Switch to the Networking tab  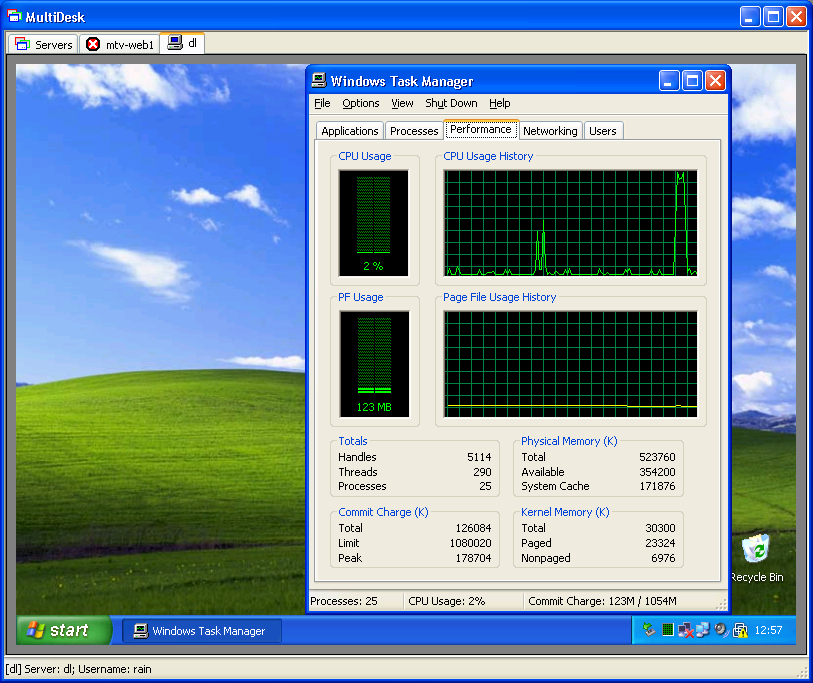[550, 131]
